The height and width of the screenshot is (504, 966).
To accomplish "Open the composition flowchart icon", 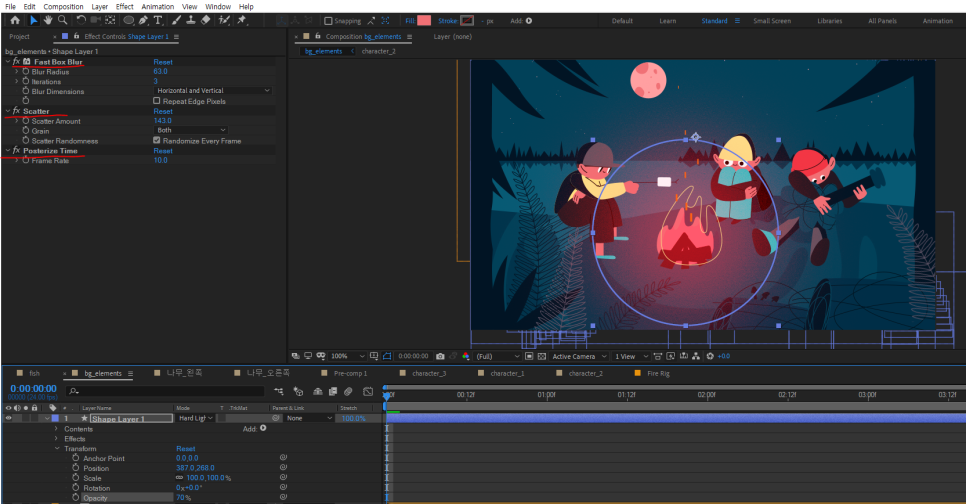I will click(696, 356).
